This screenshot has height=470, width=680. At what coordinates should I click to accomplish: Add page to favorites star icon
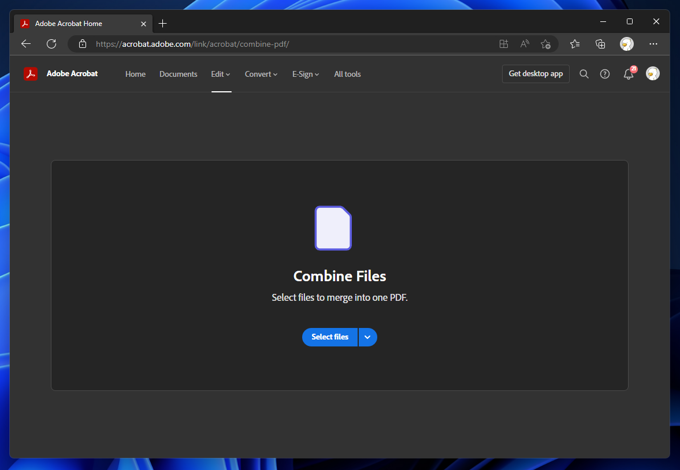(x=545, y=44)
